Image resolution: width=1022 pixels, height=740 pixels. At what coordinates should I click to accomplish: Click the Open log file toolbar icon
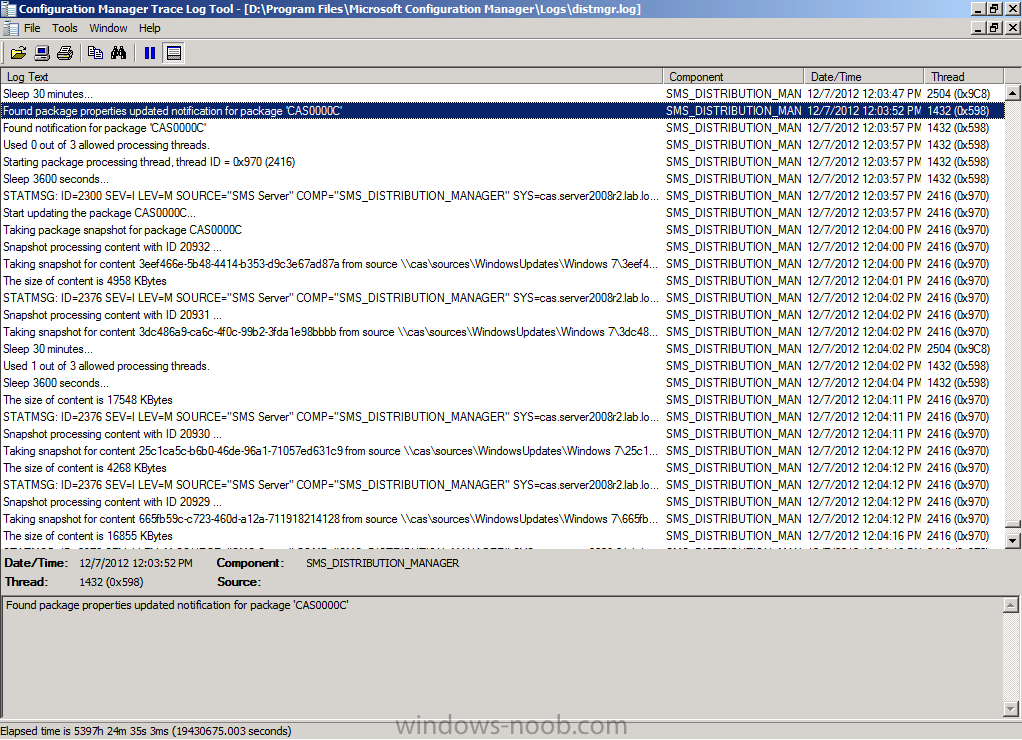tap(18, 53)
